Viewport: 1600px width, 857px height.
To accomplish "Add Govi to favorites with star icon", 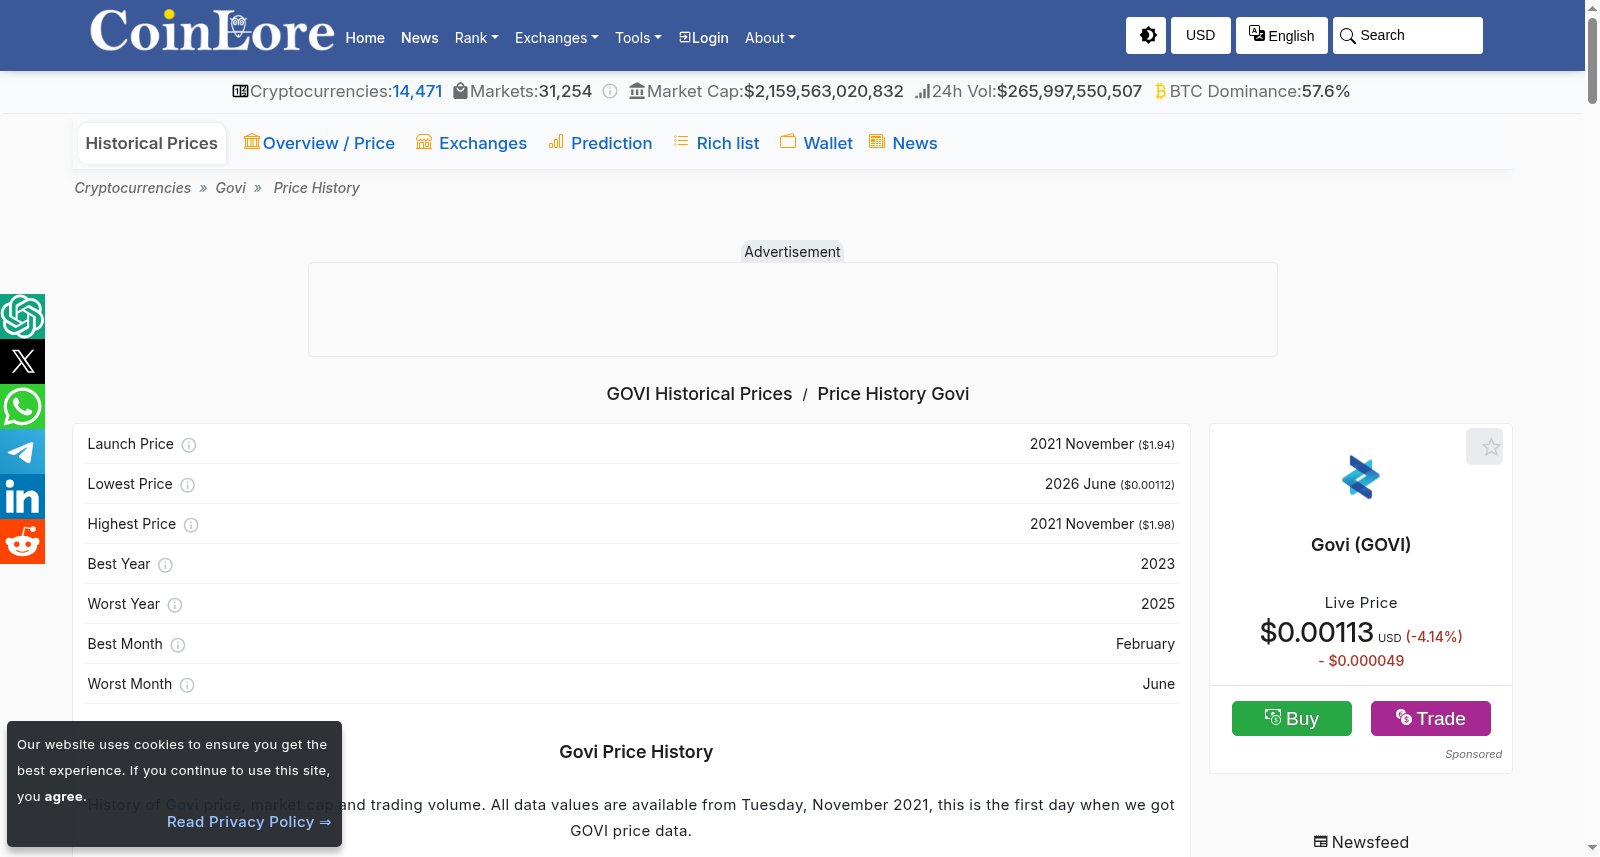I will coord(1484,447).
